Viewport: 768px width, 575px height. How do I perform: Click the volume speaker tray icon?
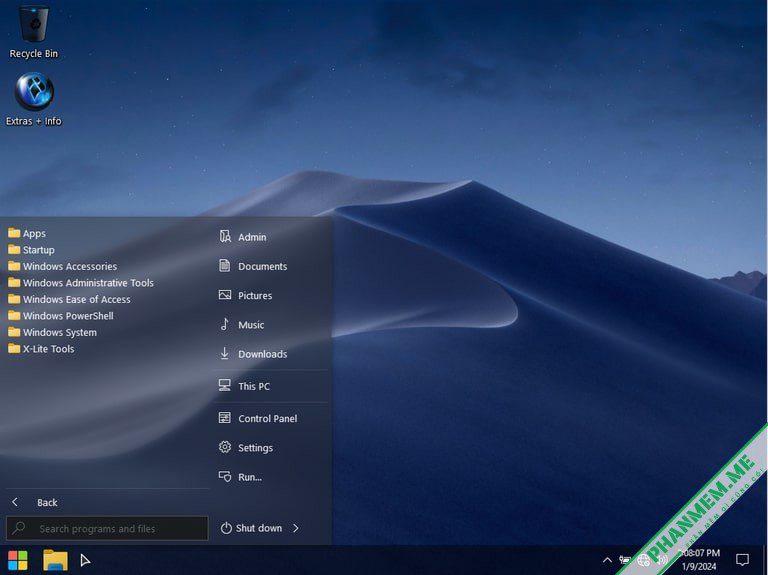click(x=662, y=560)
